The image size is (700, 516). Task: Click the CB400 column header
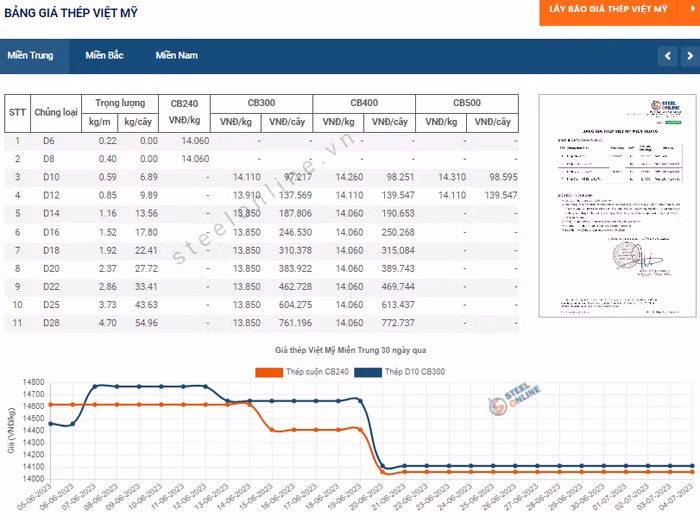pos(364,103)
